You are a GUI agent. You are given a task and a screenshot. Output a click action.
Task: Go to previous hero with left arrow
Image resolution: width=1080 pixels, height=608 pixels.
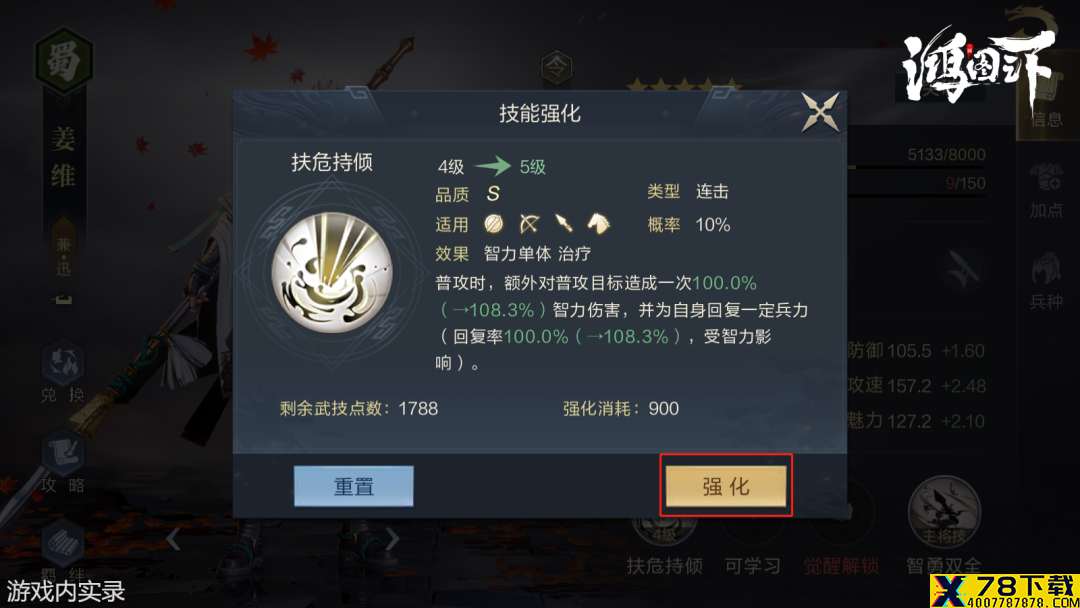(x=174, y=539)
